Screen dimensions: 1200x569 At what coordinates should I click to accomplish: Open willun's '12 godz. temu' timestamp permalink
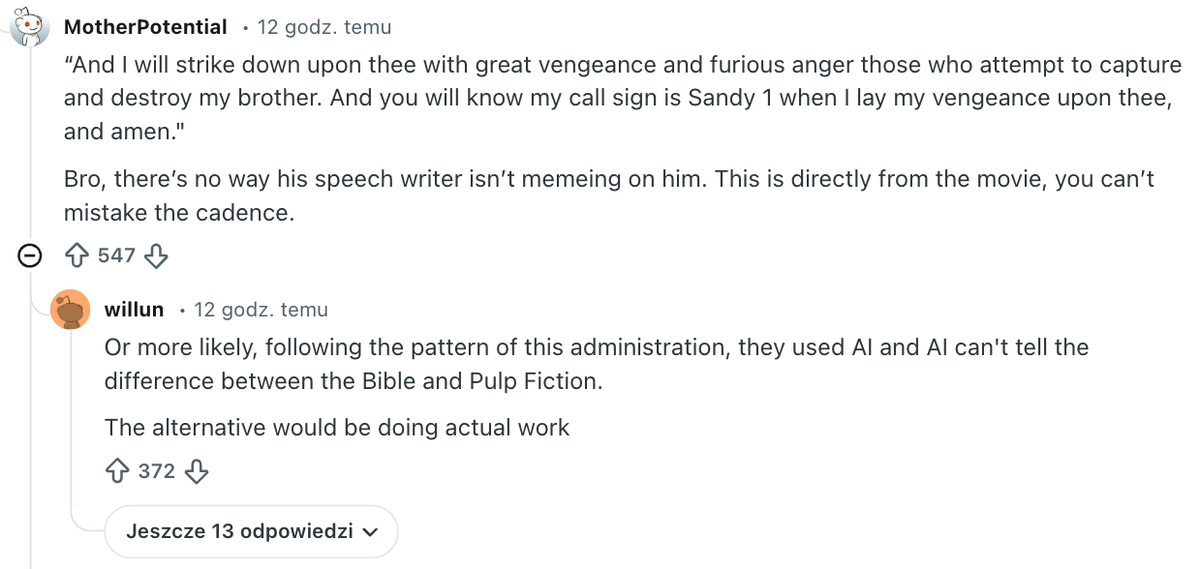[x=261, y=309]
